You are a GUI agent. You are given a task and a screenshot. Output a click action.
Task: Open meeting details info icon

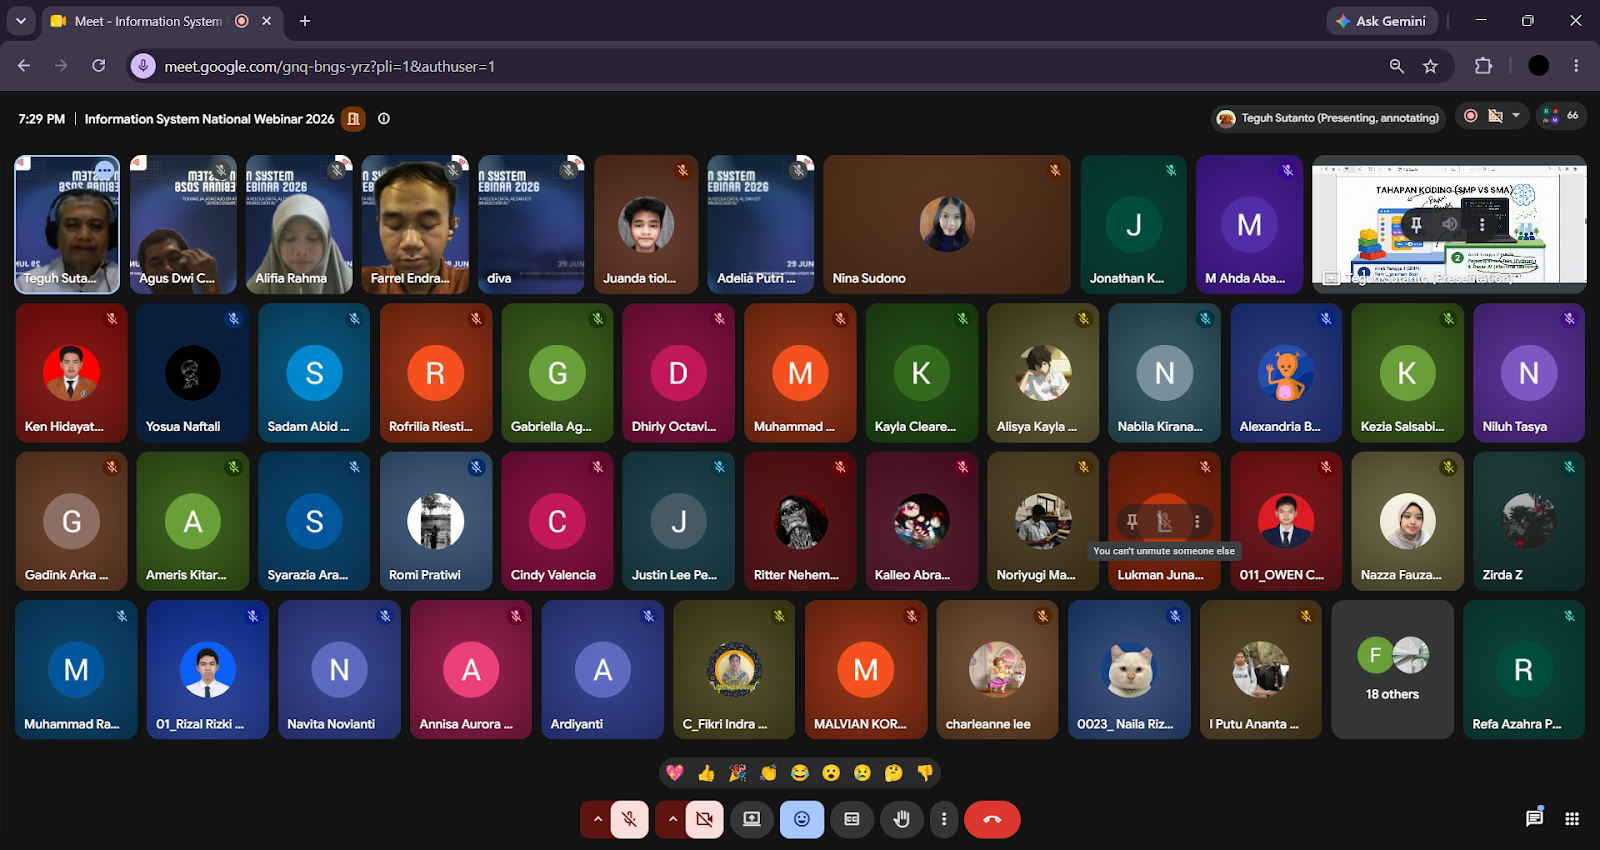[x=384, y=119]
